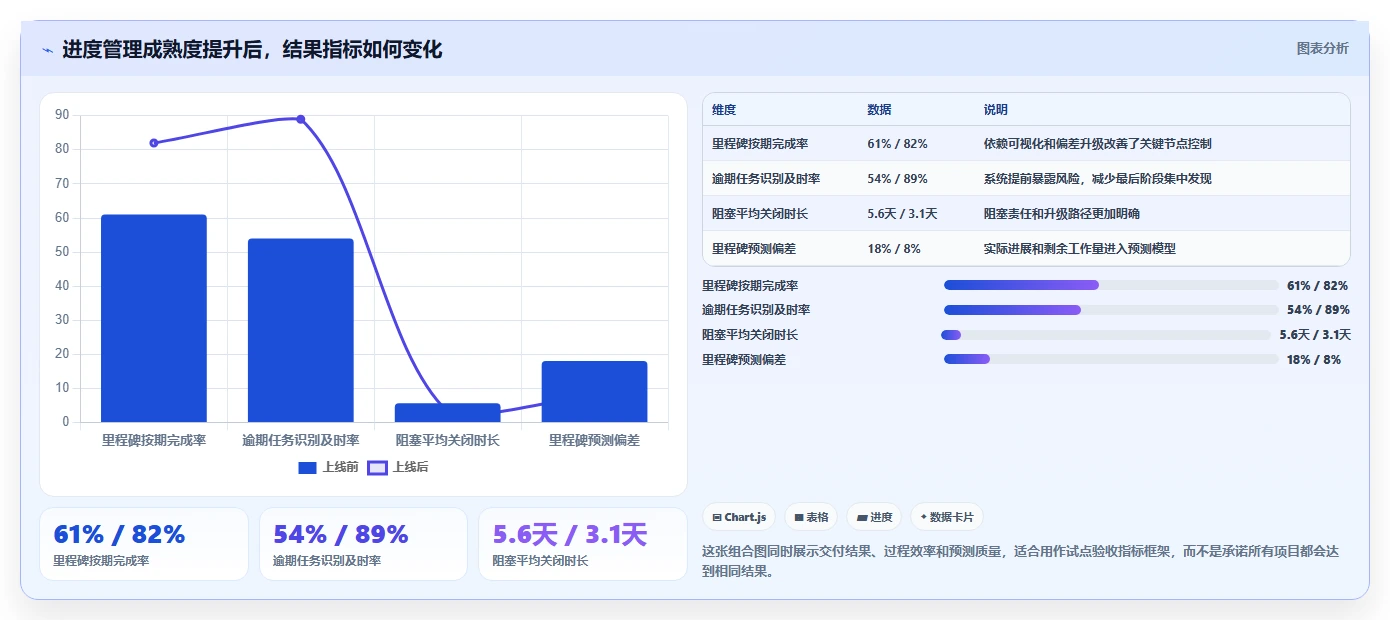Click the 里程碑预测偏差 bar in chart

coord(594,391)
